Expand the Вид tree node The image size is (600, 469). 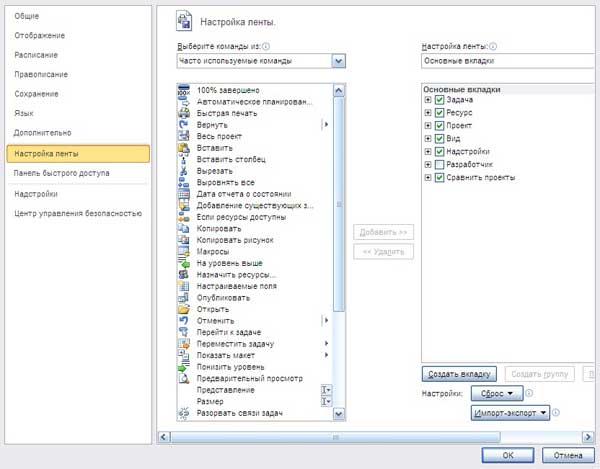click(428, 138)
